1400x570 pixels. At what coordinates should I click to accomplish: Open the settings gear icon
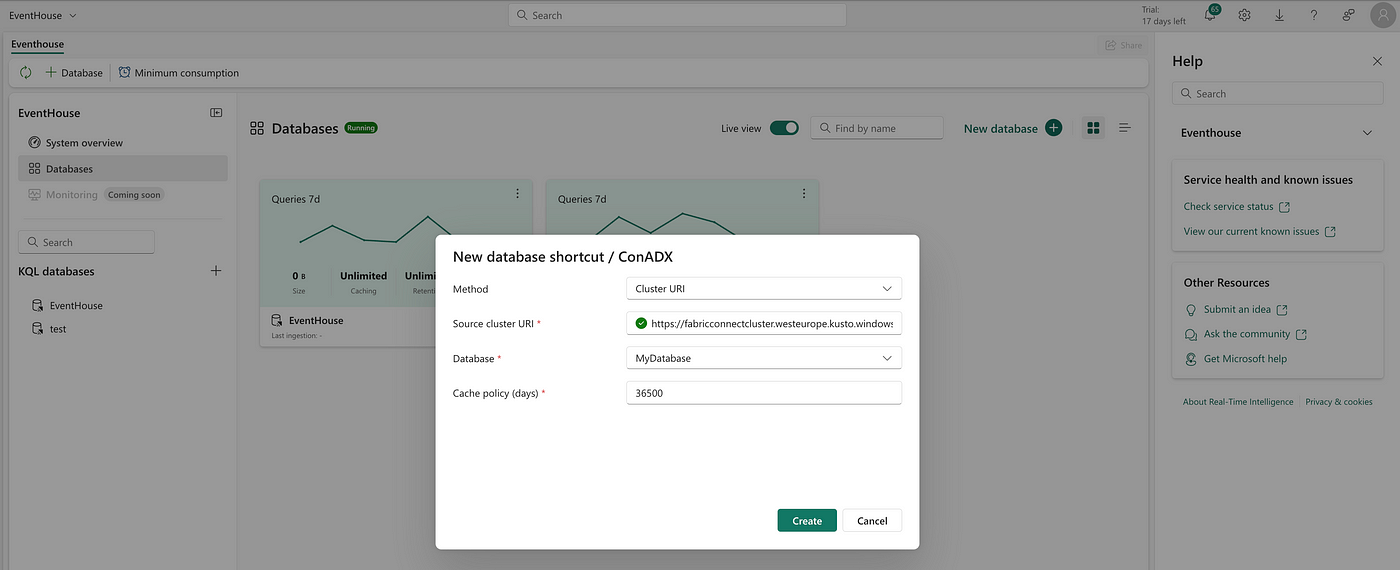click(x=1245, y=15)
